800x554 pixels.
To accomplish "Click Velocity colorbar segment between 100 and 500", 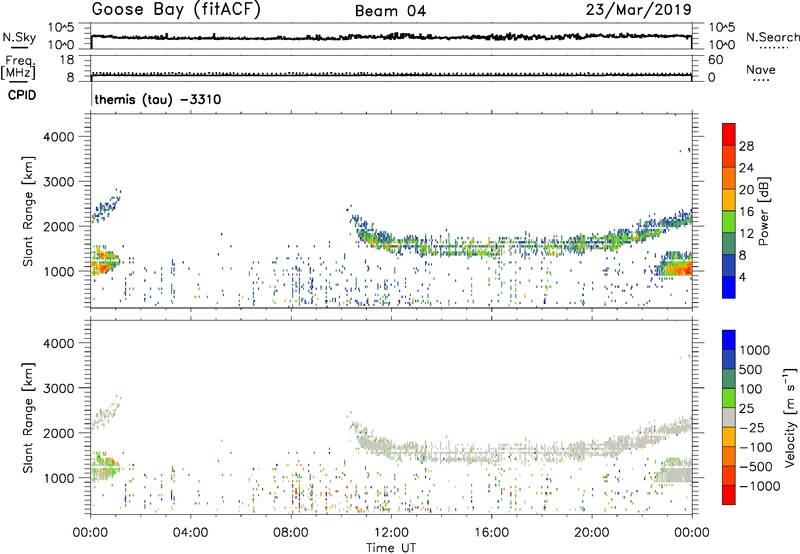I will click(x=729, y=379).
